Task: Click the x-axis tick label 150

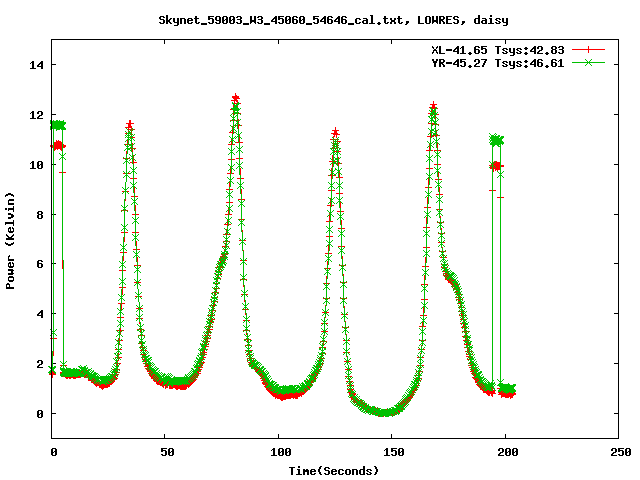Action: [394, 452]
